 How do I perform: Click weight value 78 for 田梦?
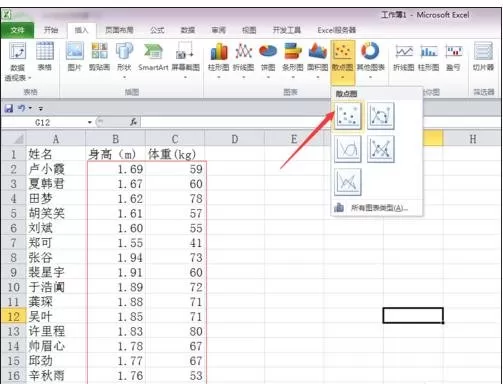[175, 199]
